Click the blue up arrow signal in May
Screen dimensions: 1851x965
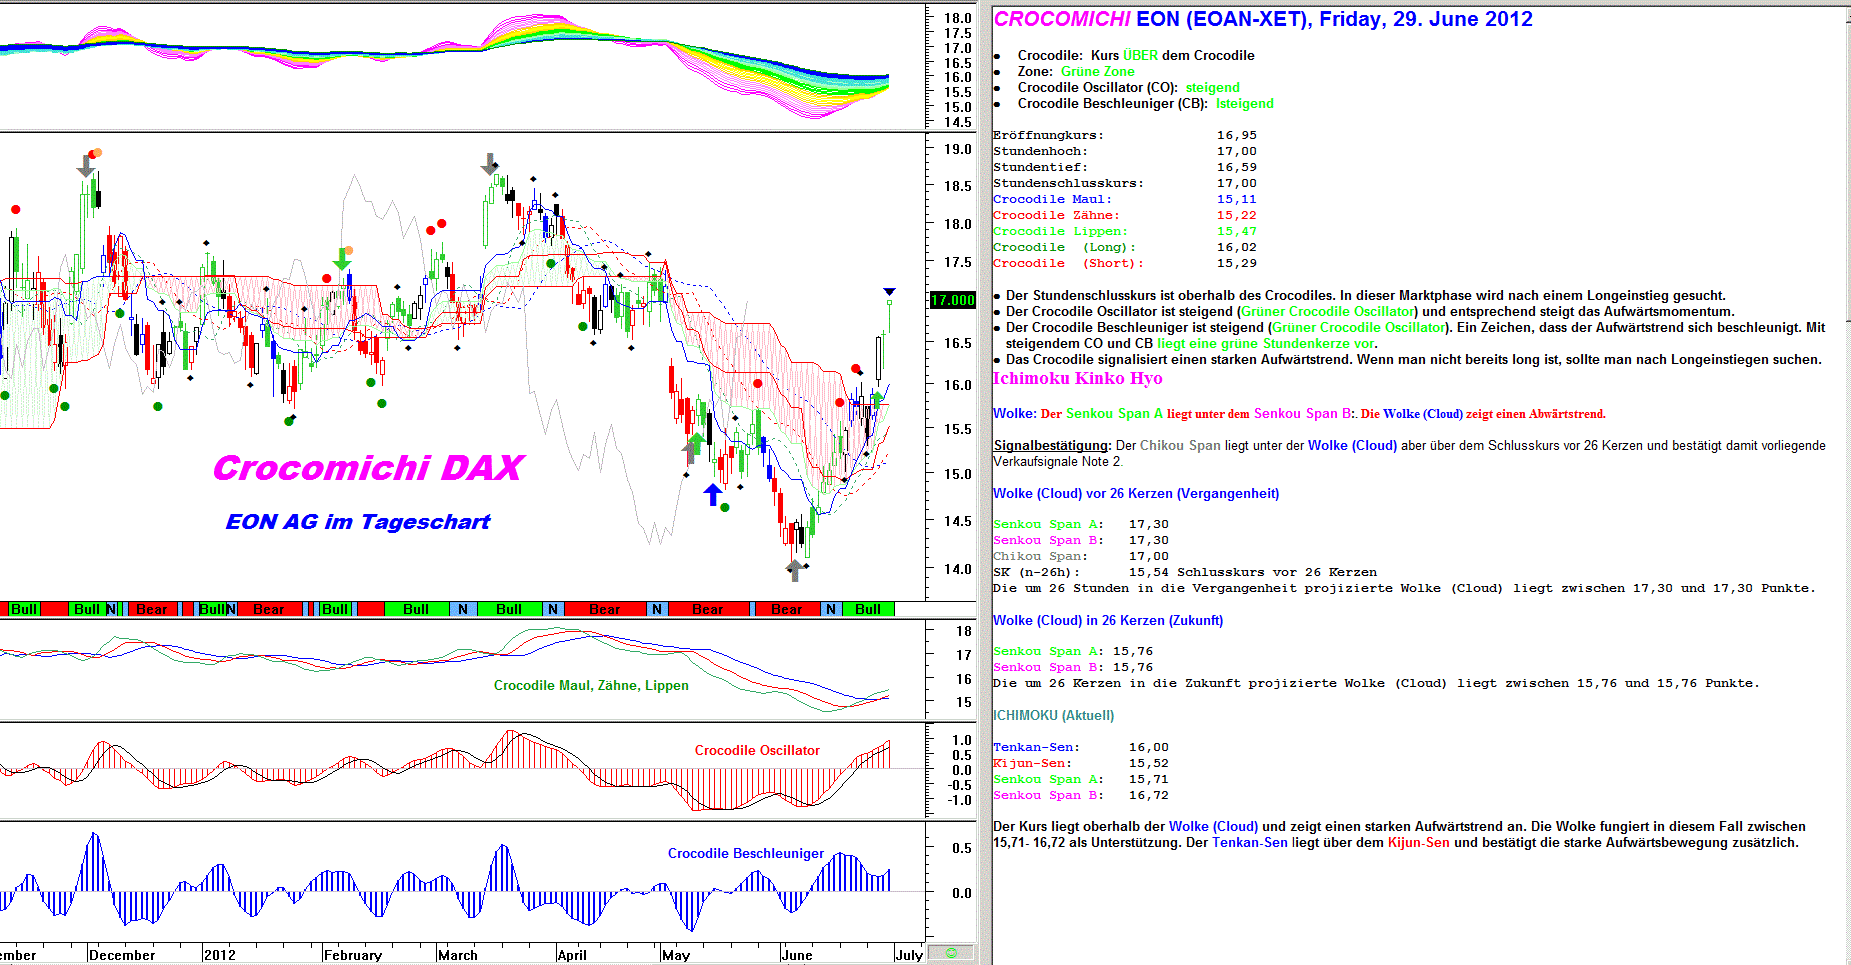tap(713, 494)
